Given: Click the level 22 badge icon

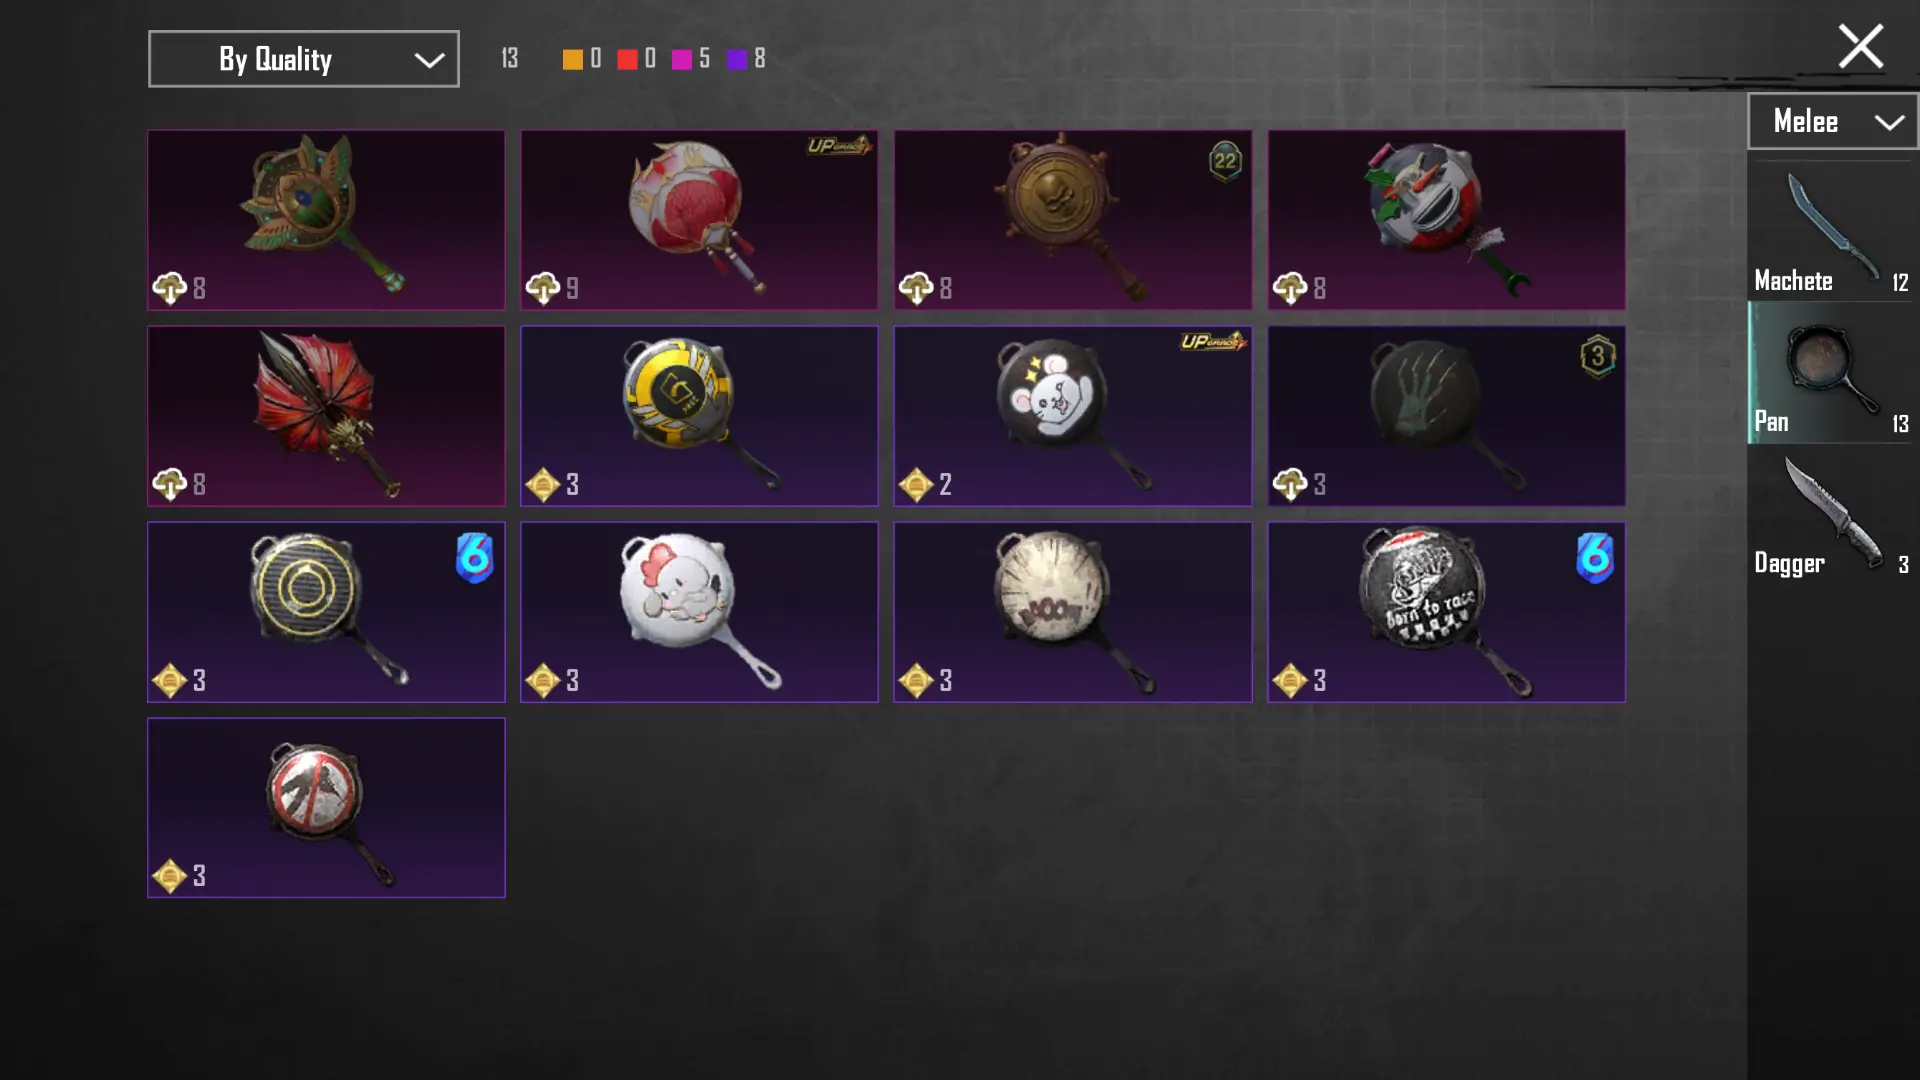Looking at the screenshot, I should 1225,161.
